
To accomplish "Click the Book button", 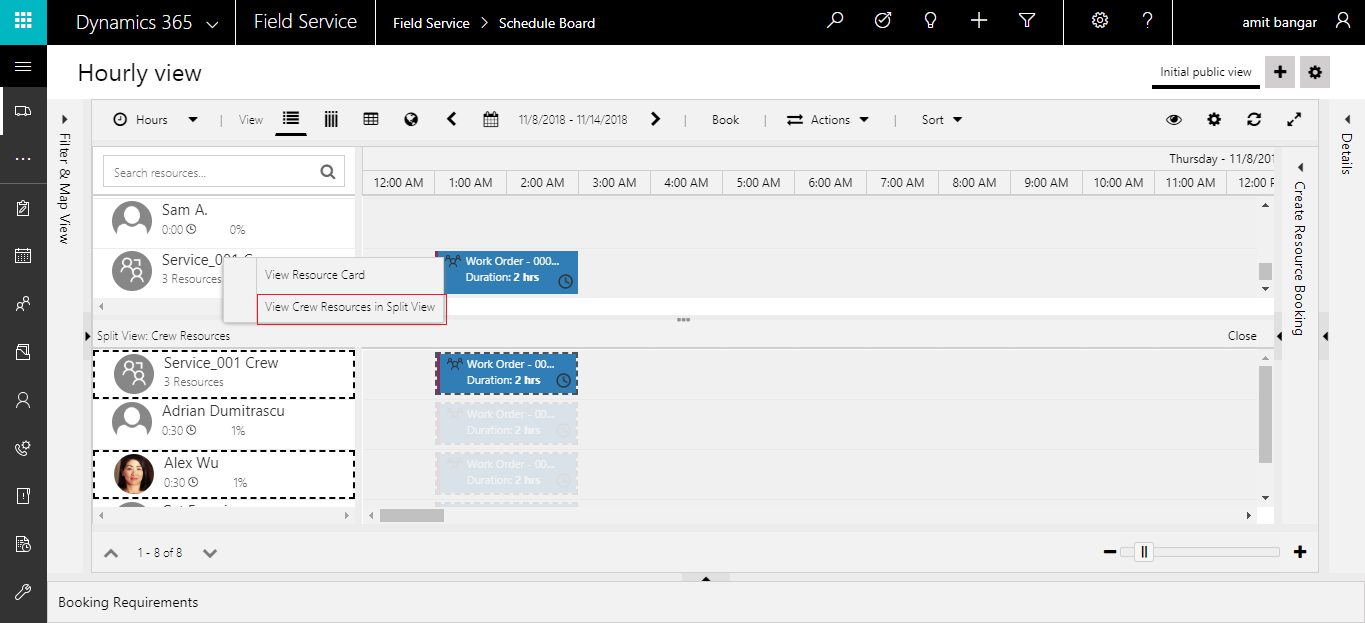I will tap(725, 119).
